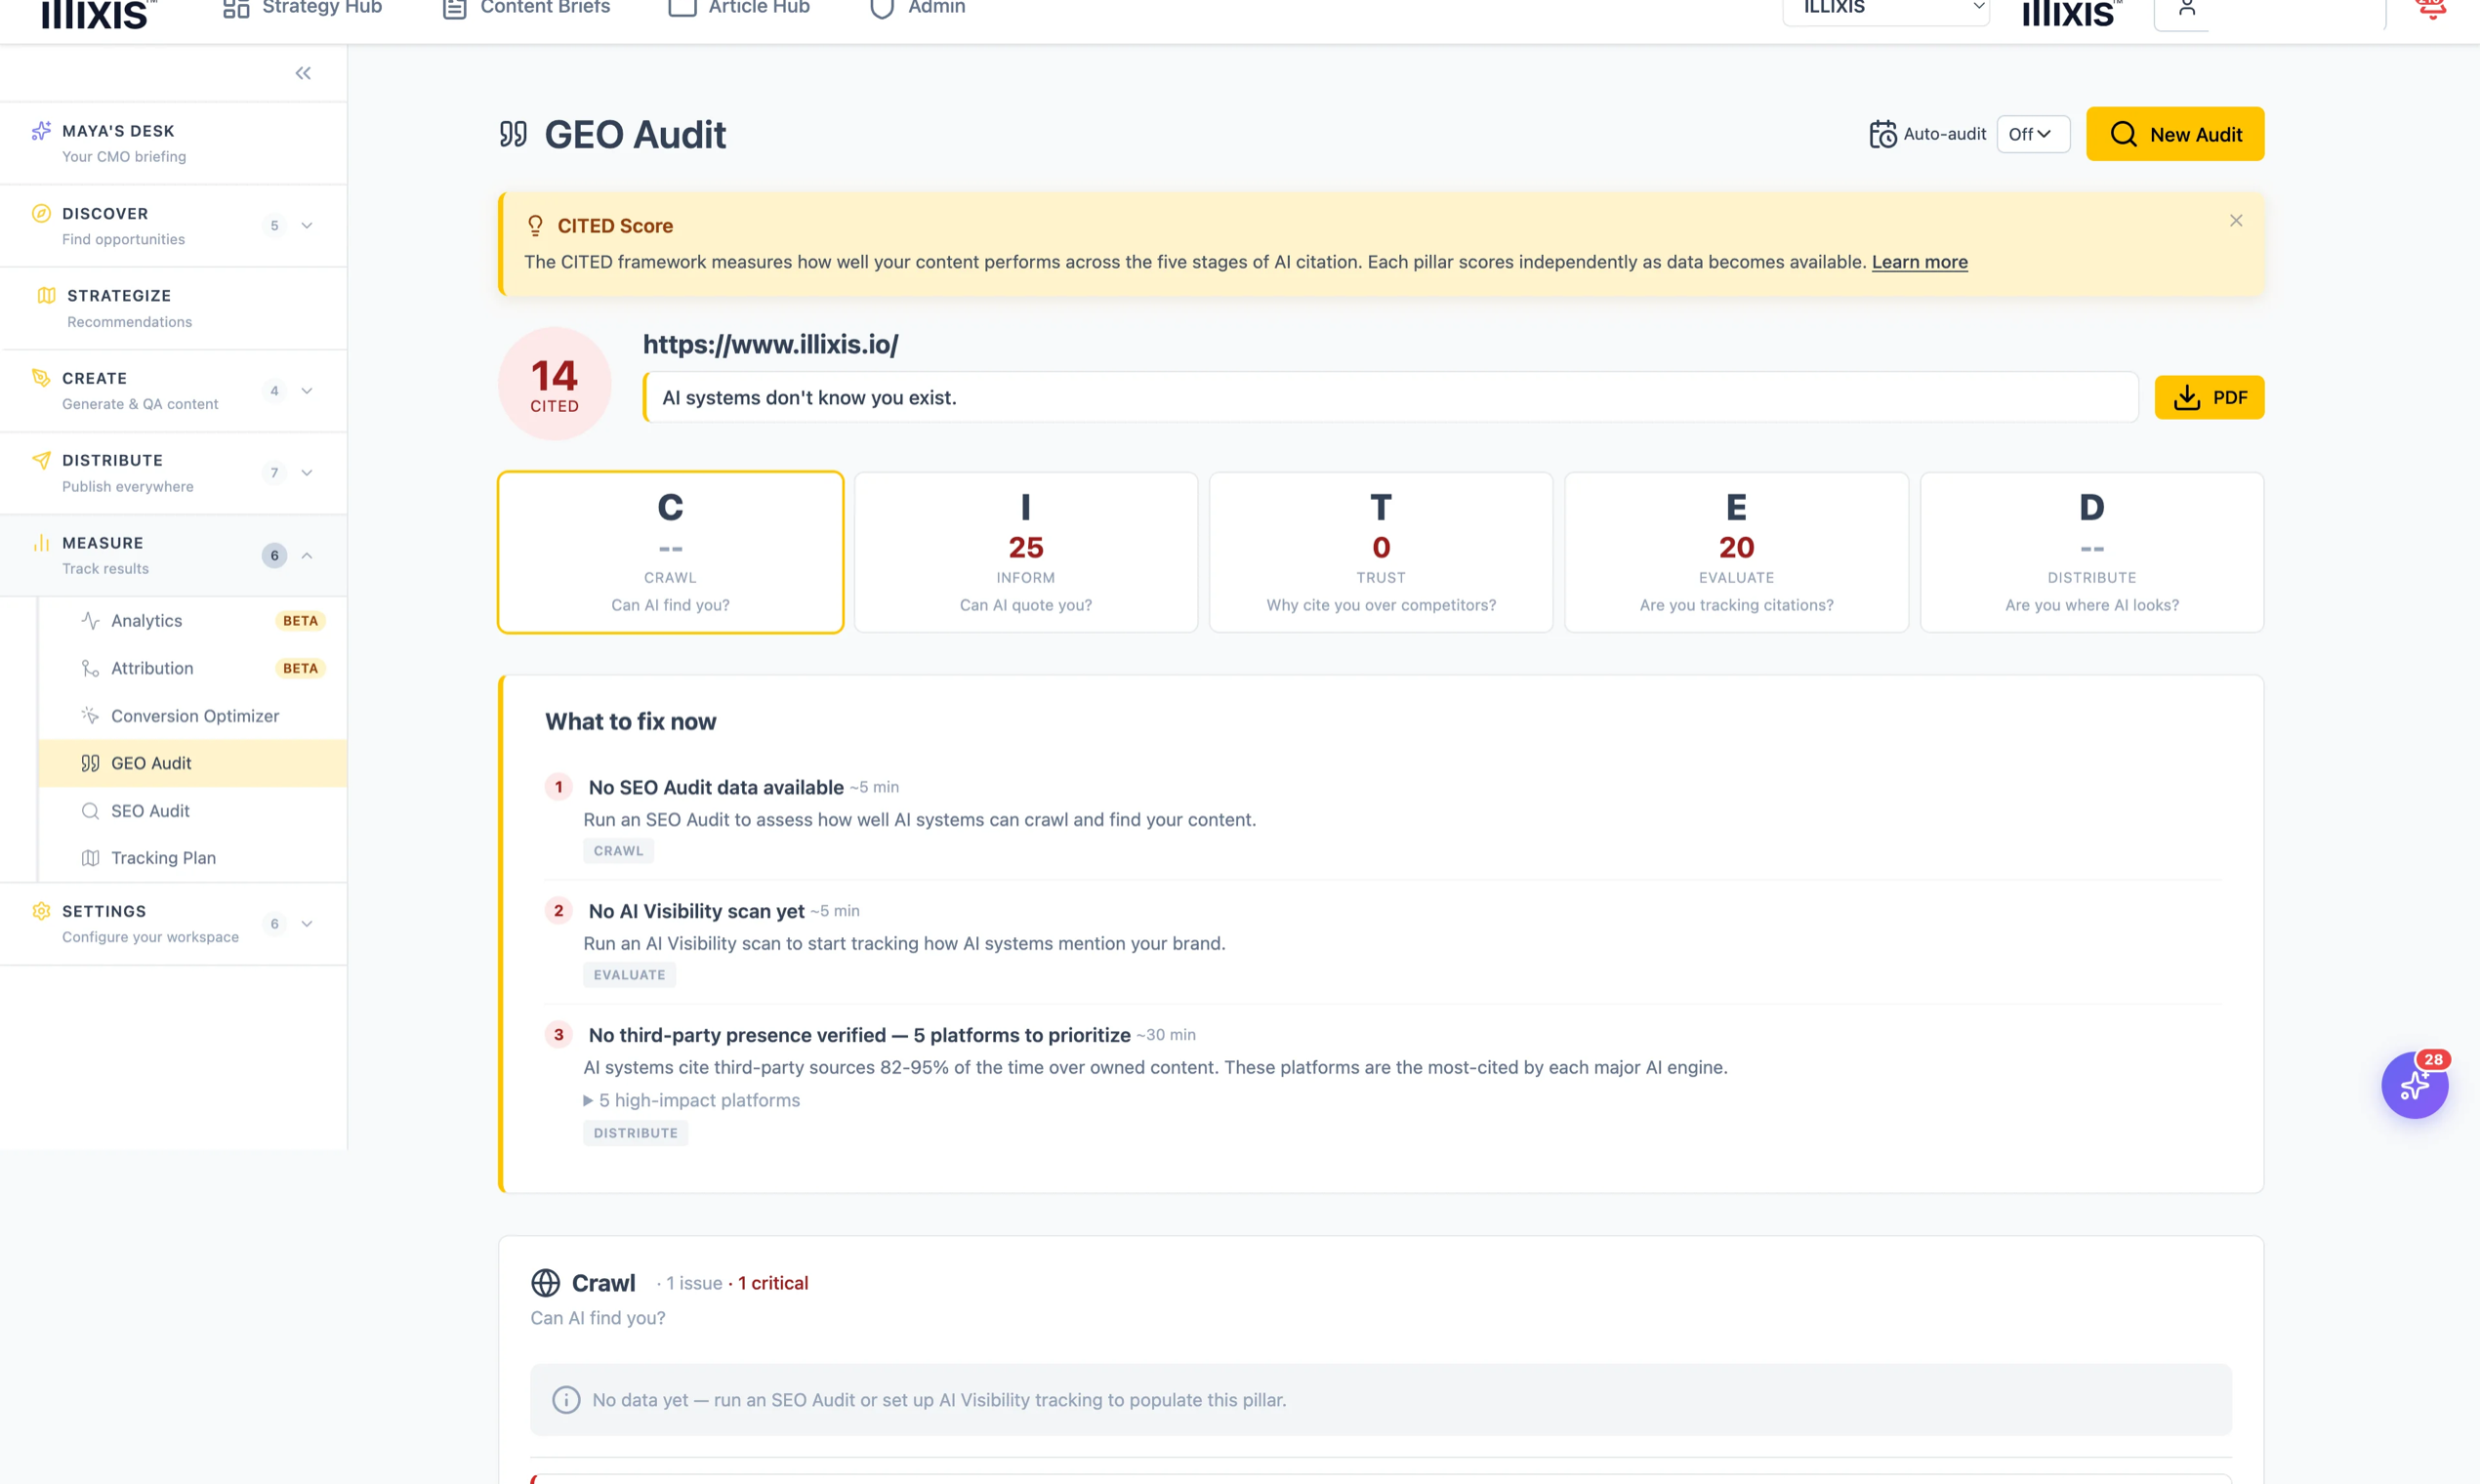2480x1484 pixels.
Task: Click the Settings gear icon in sidebar
Action: pos(41,911)
